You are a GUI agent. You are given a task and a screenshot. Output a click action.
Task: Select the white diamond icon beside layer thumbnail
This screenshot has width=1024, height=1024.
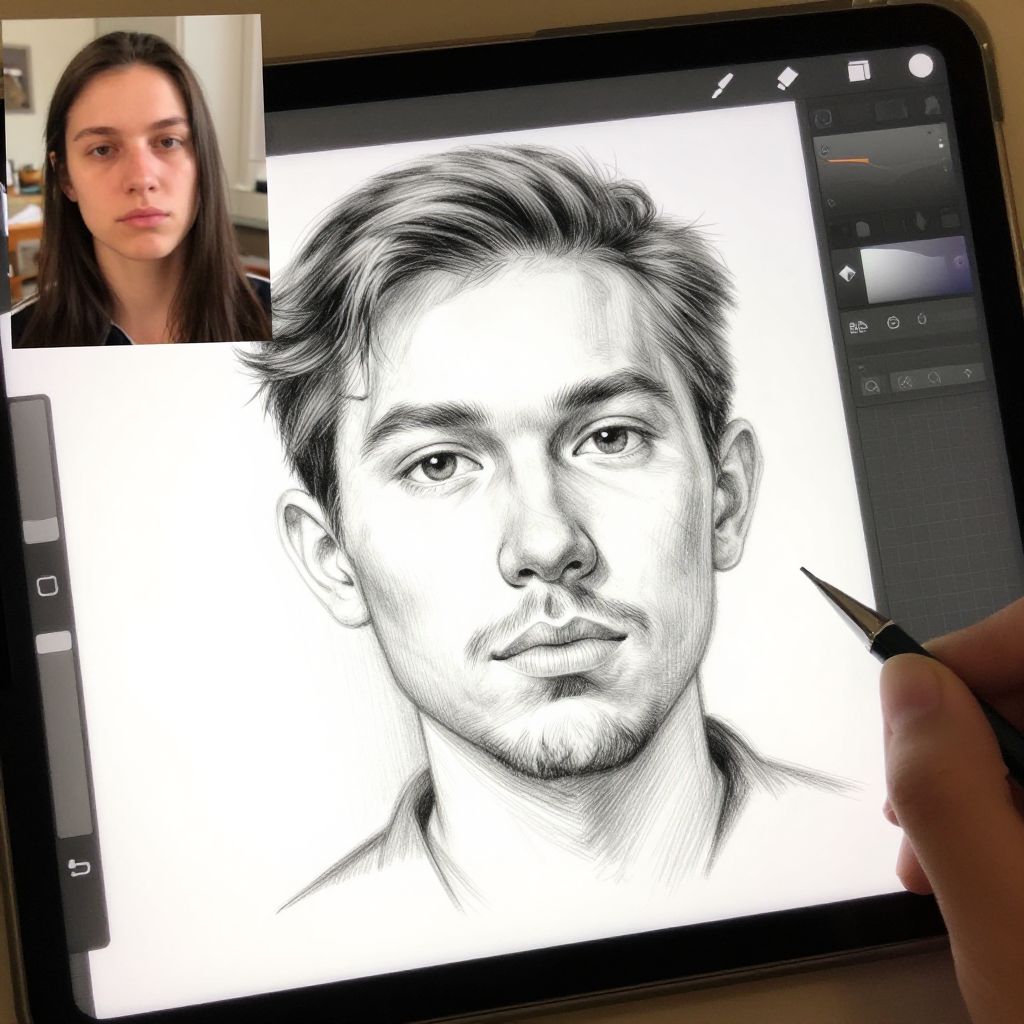point(847,273)
